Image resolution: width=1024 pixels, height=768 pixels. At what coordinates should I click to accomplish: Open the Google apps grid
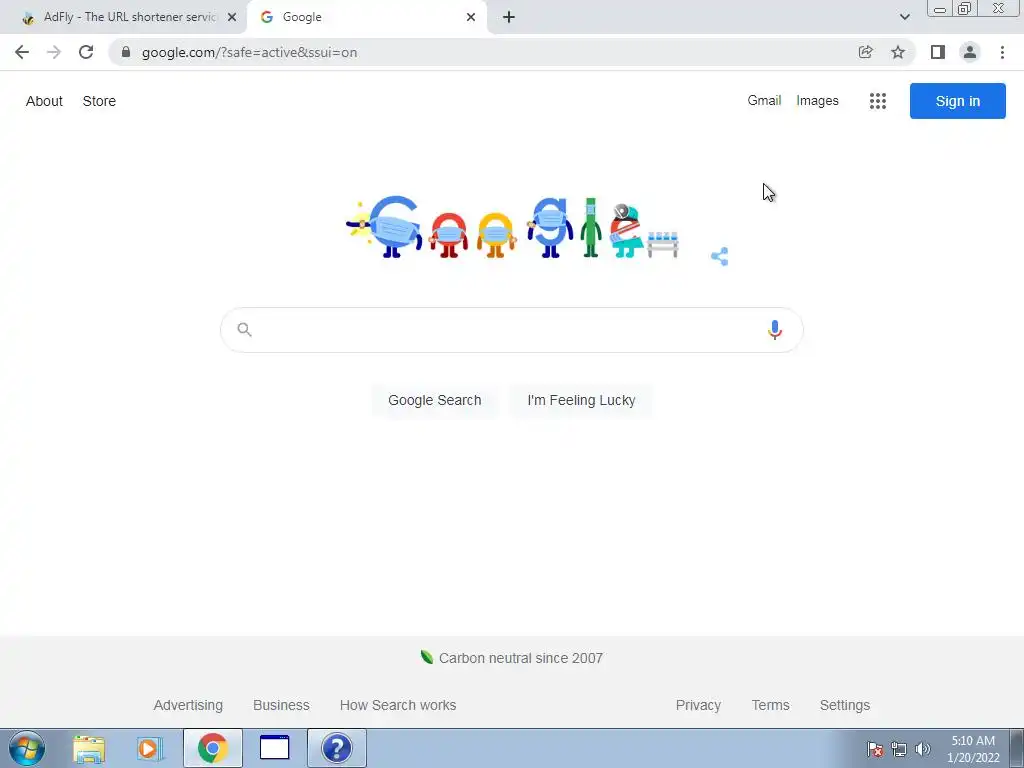[878, 101]
